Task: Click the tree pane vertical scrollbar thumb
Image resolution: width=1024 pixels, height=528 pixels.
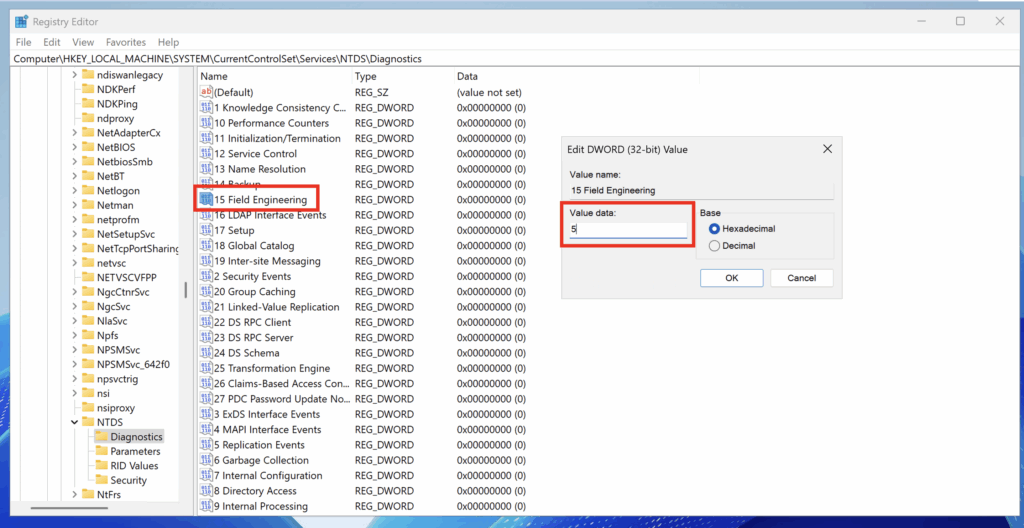Action: [x=185, y=290]
